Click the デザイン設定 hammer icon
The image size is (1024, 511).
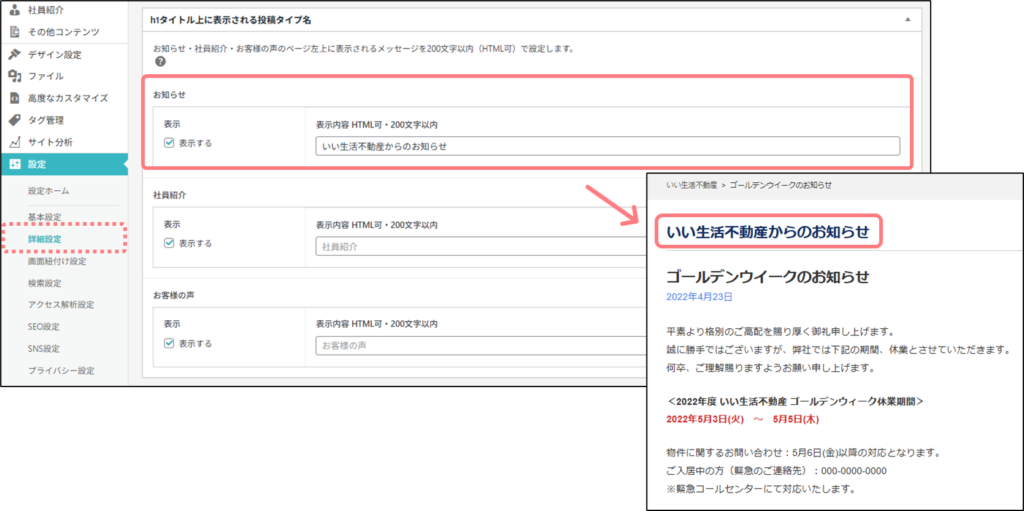coord(15,54)
